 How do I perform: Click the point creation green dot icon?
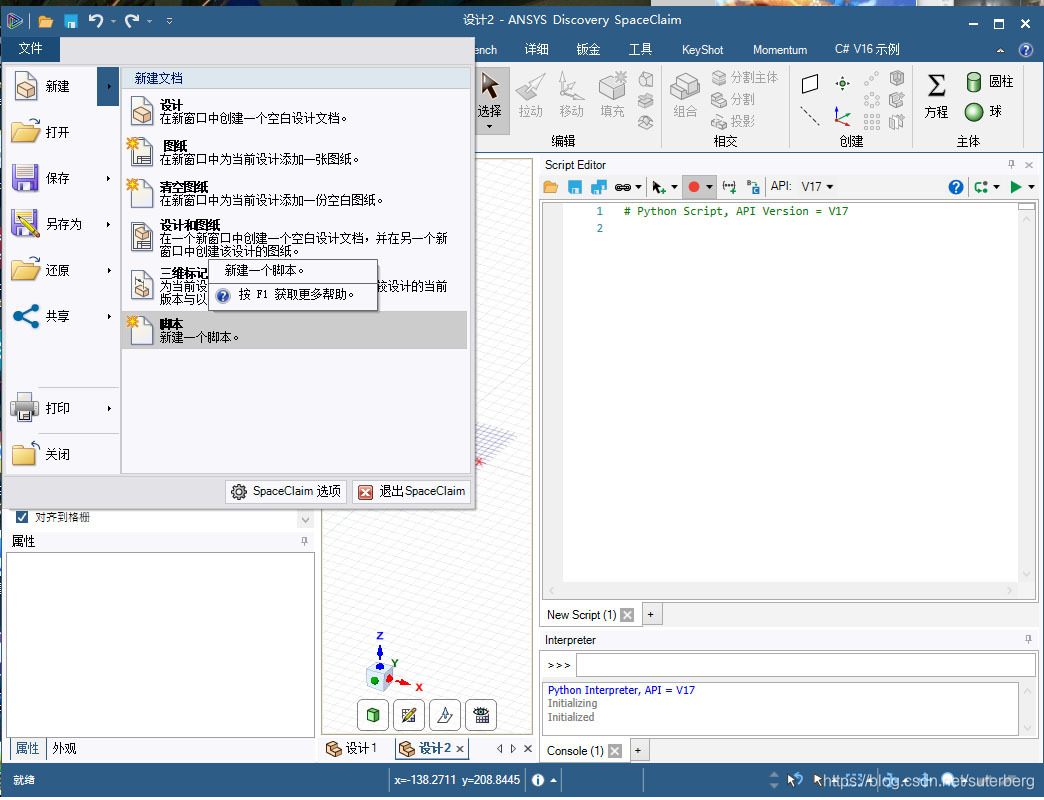842,83
